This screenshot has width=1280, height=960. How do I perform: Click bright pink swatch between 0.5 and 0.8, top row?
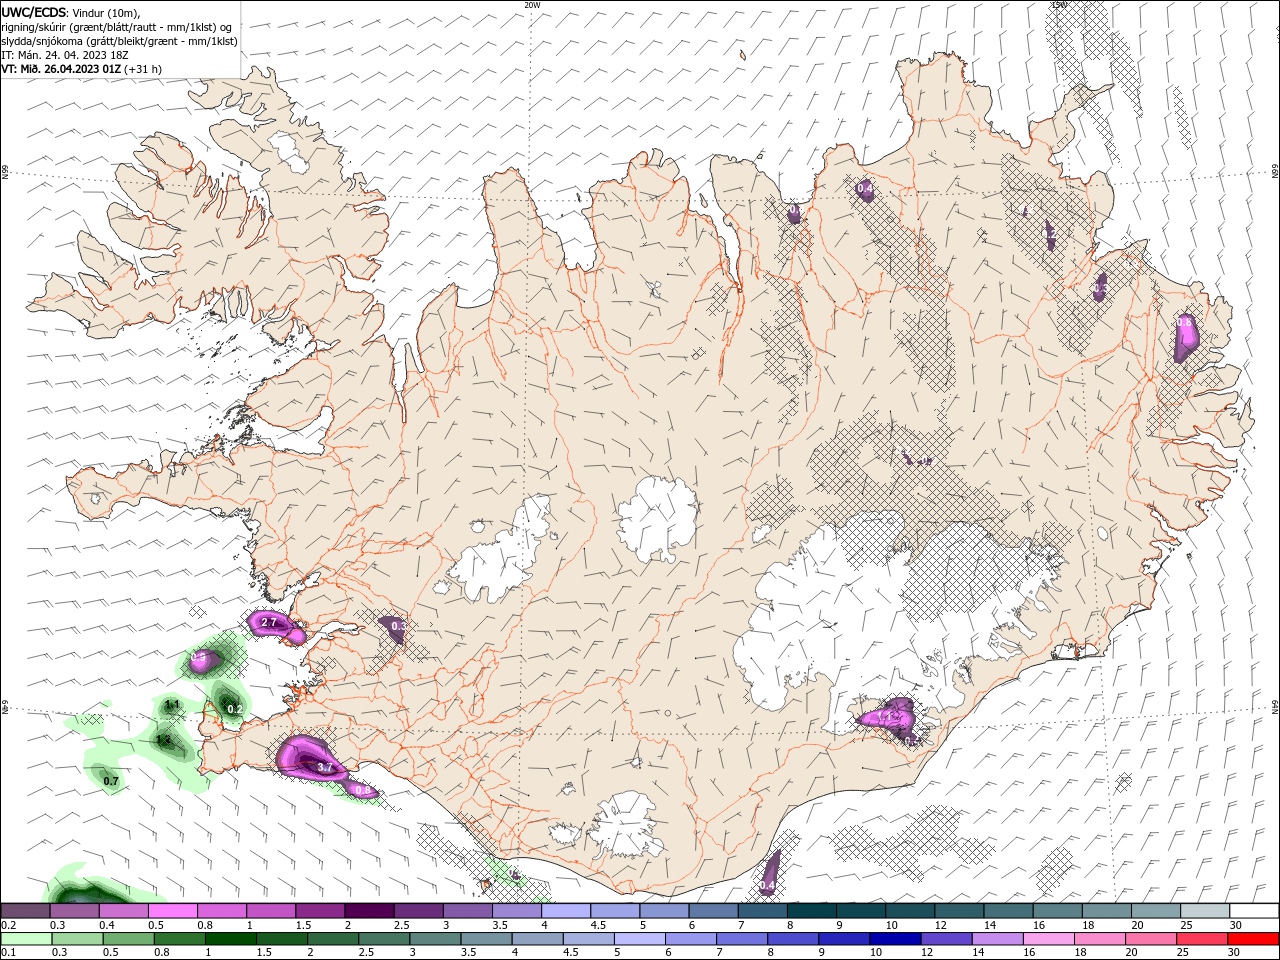(172, 911)
